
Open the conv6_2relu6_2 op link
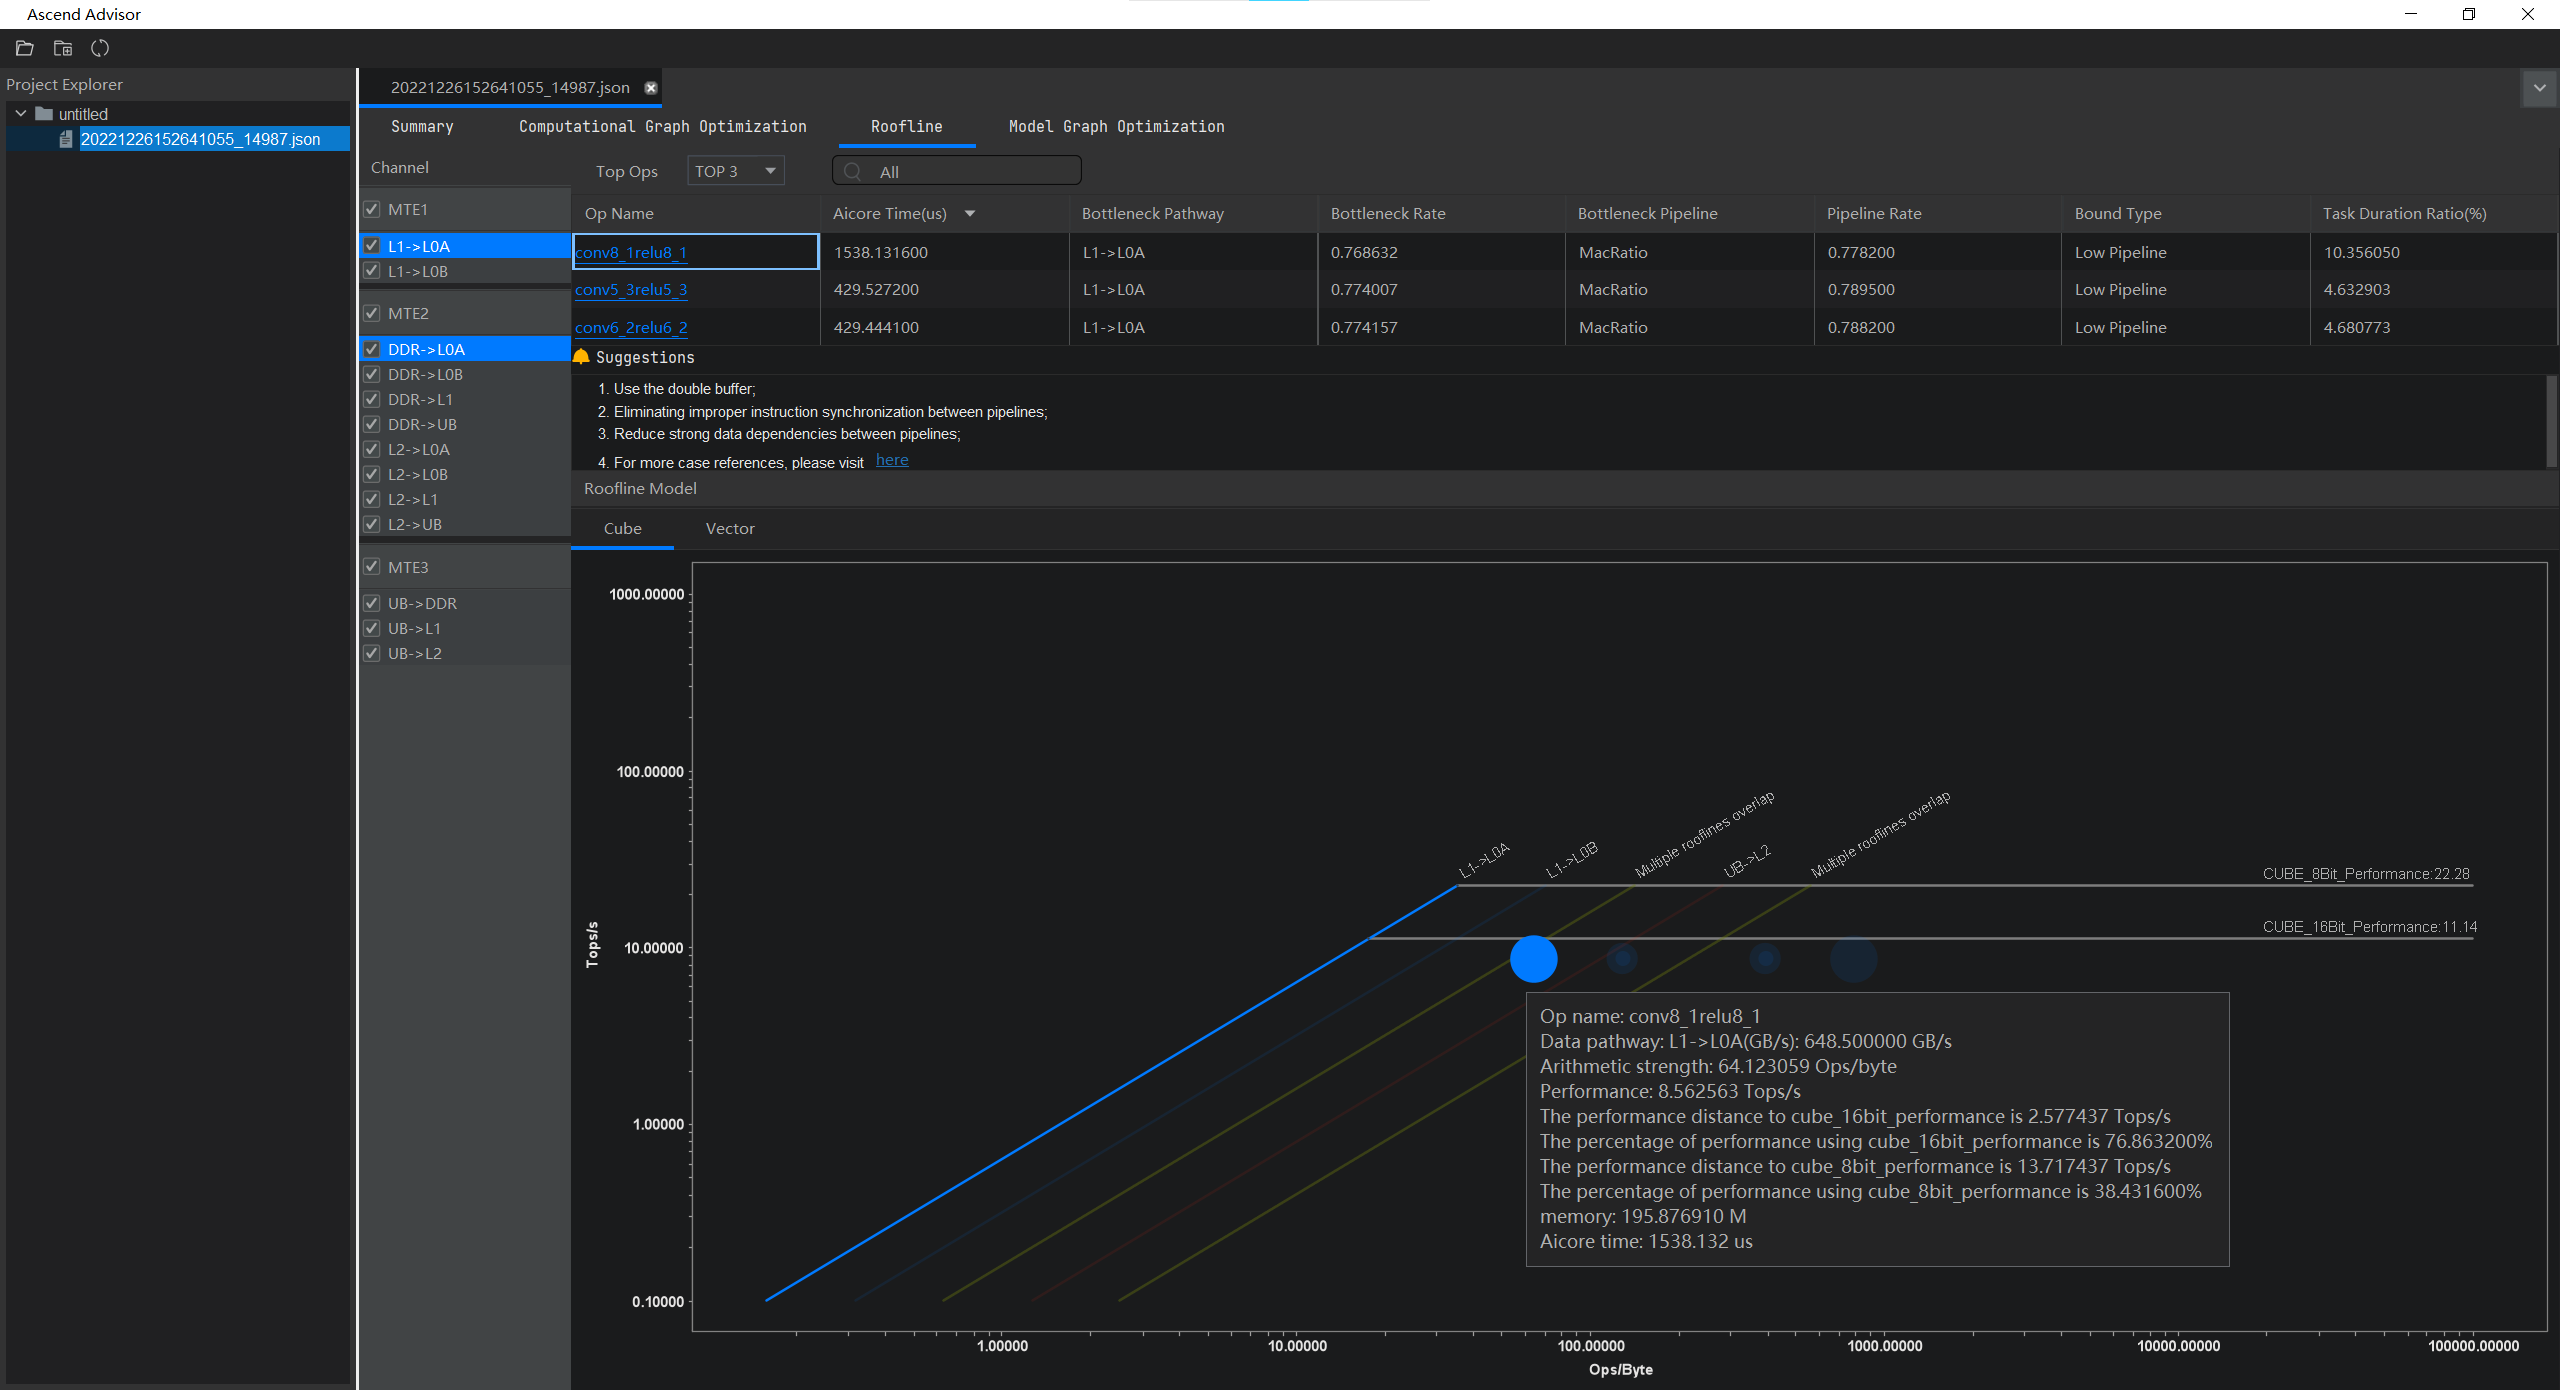[x=631, y=328]
